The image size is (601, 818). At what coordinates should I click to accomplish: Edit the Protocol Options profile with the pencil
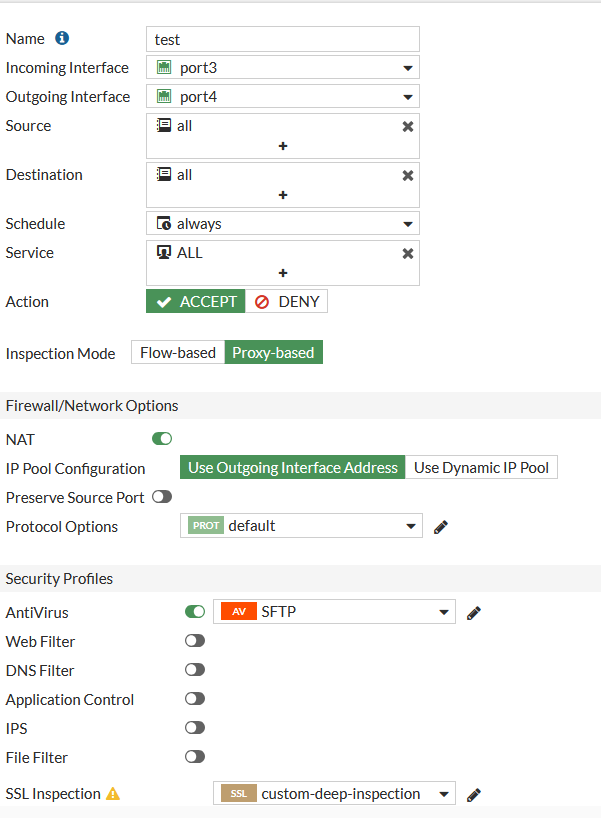coord(440,527)
